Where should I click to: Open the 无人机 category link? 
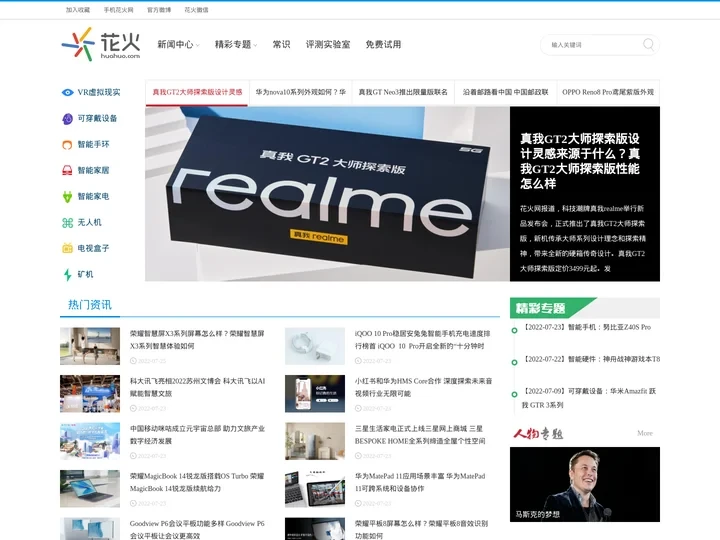click(90, 223)
